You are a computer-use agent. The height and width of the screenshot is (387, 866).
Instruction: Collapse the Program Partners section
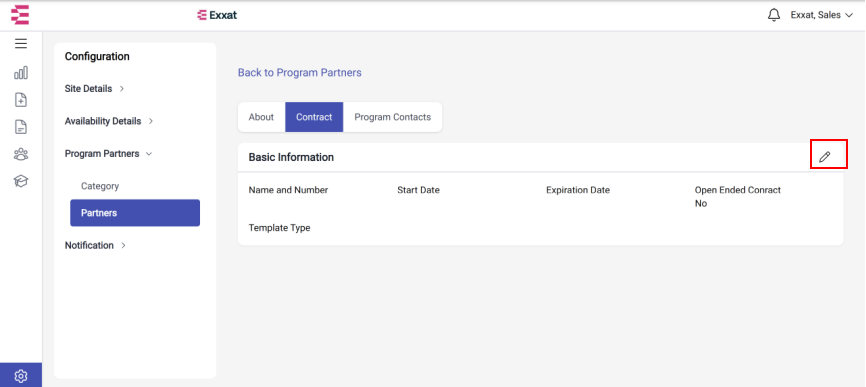[x=108, y=153]
